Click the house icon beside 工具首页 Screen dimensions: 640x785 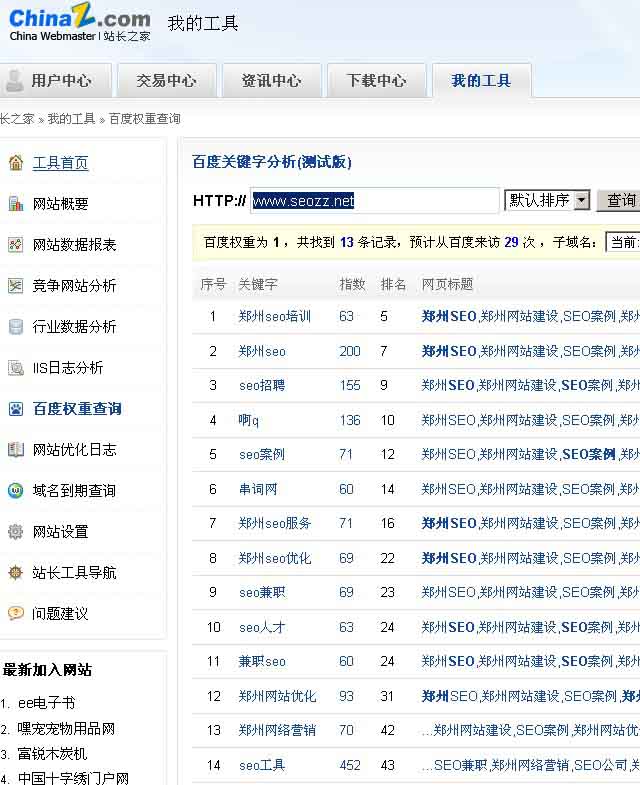[x=16, y=163]
